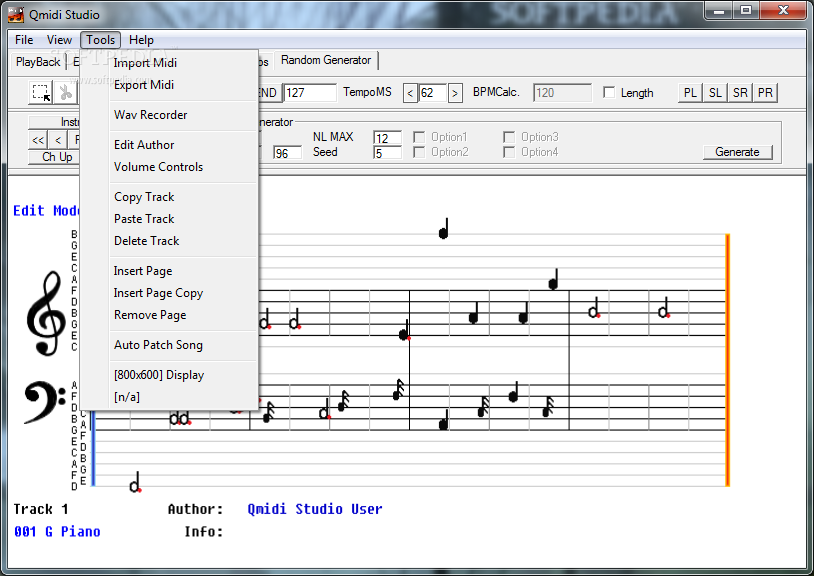The image size is (814, 576).
Task: Open the Help menu
Action: point(141,40)
